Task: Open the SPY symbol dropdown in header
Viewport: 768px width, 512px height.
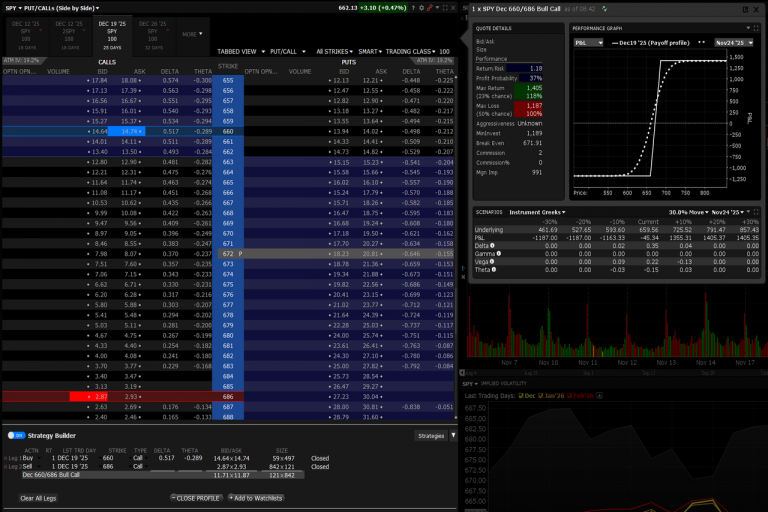Action: click(13, 8)
